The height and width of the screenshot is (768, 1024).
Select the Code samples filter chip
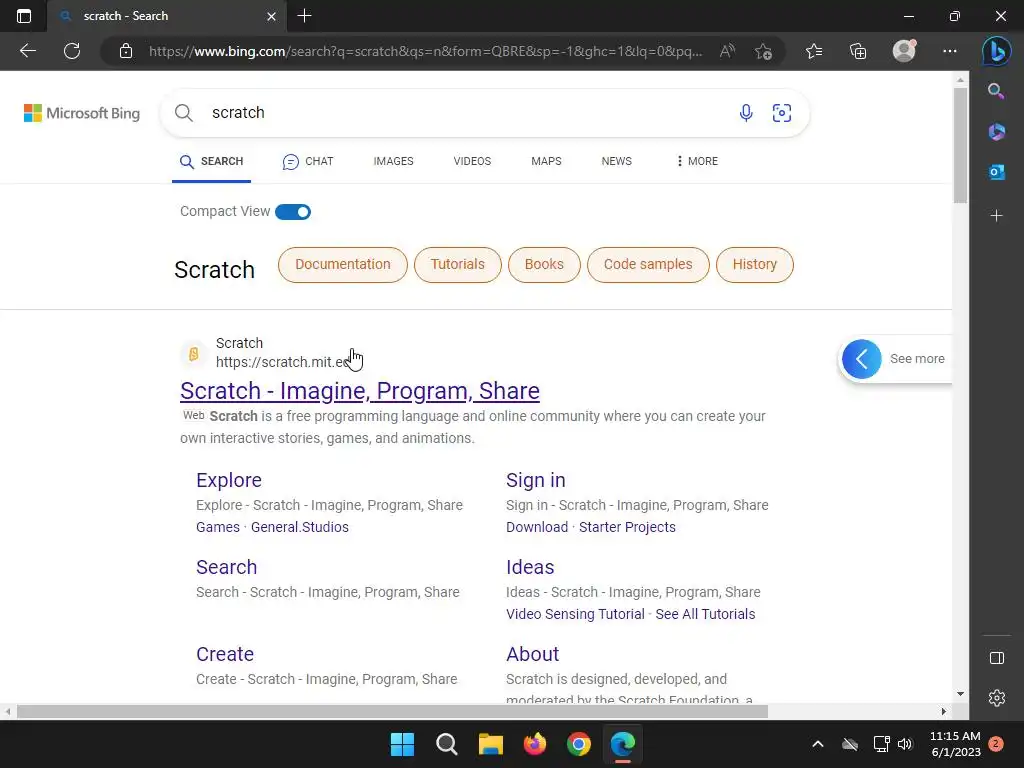click(648, 264)
